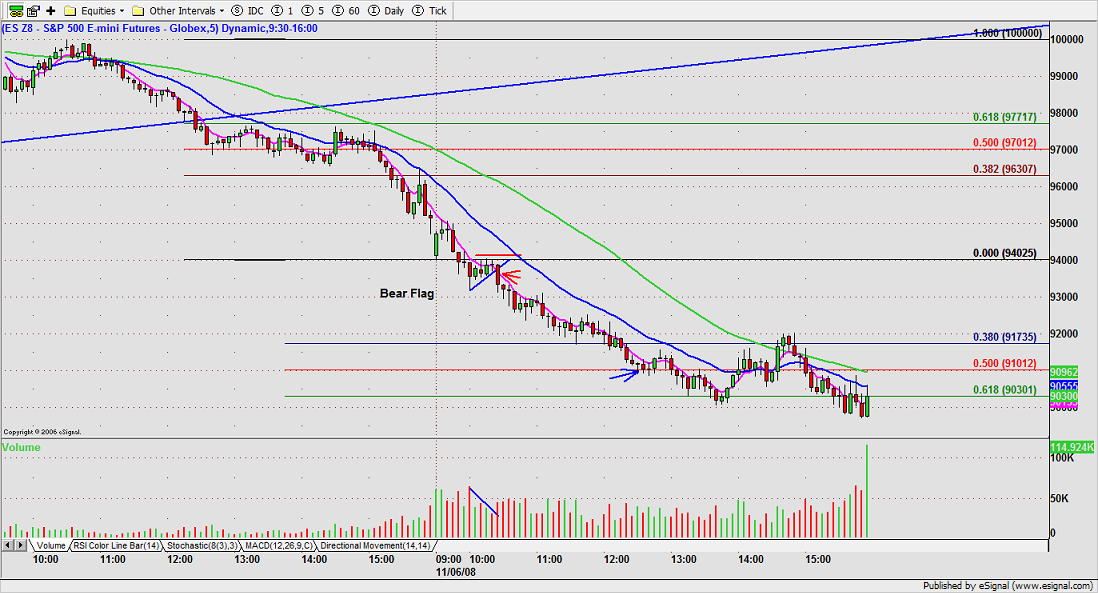Click the 0.382 (96307) Fibonacci label
The height and width of the screenshot is (593, 1098).
point(1005,169)
